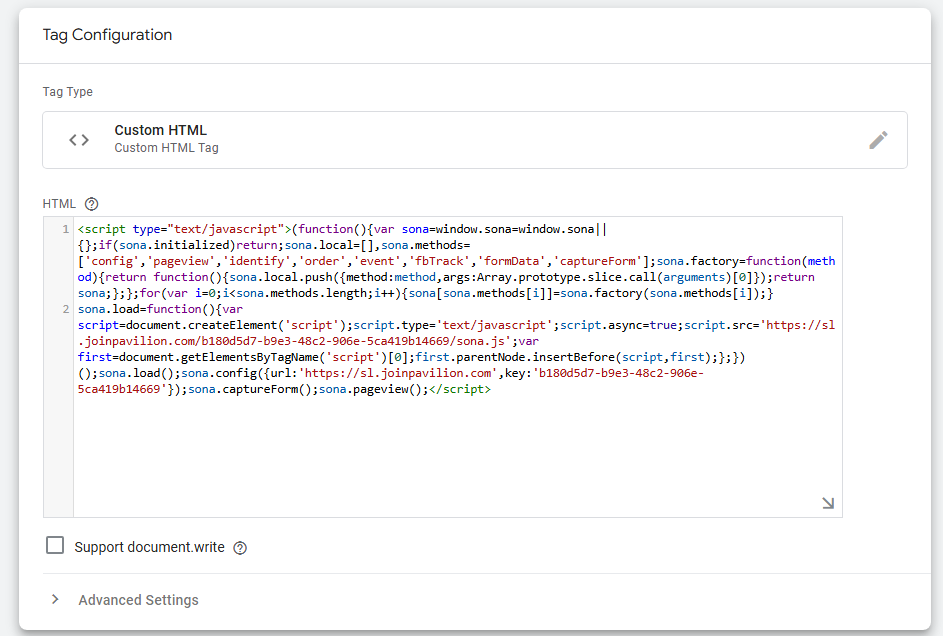The image size is (943, 636).
Task: Click the Advanced Settings label
Action: tap(138, 600)
